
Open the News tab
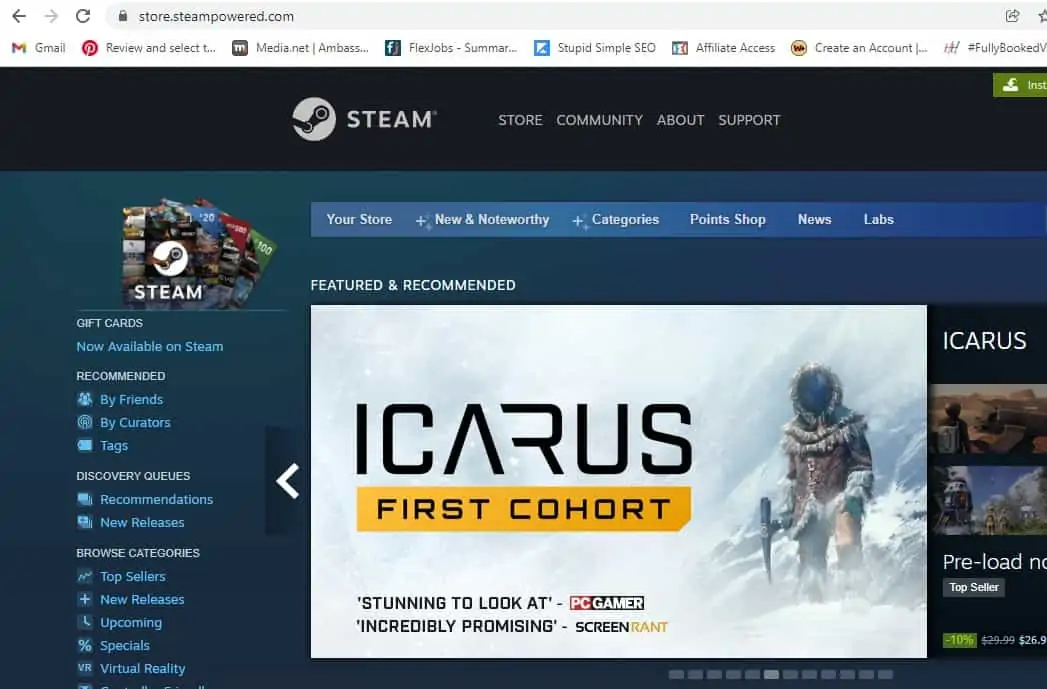815,219
